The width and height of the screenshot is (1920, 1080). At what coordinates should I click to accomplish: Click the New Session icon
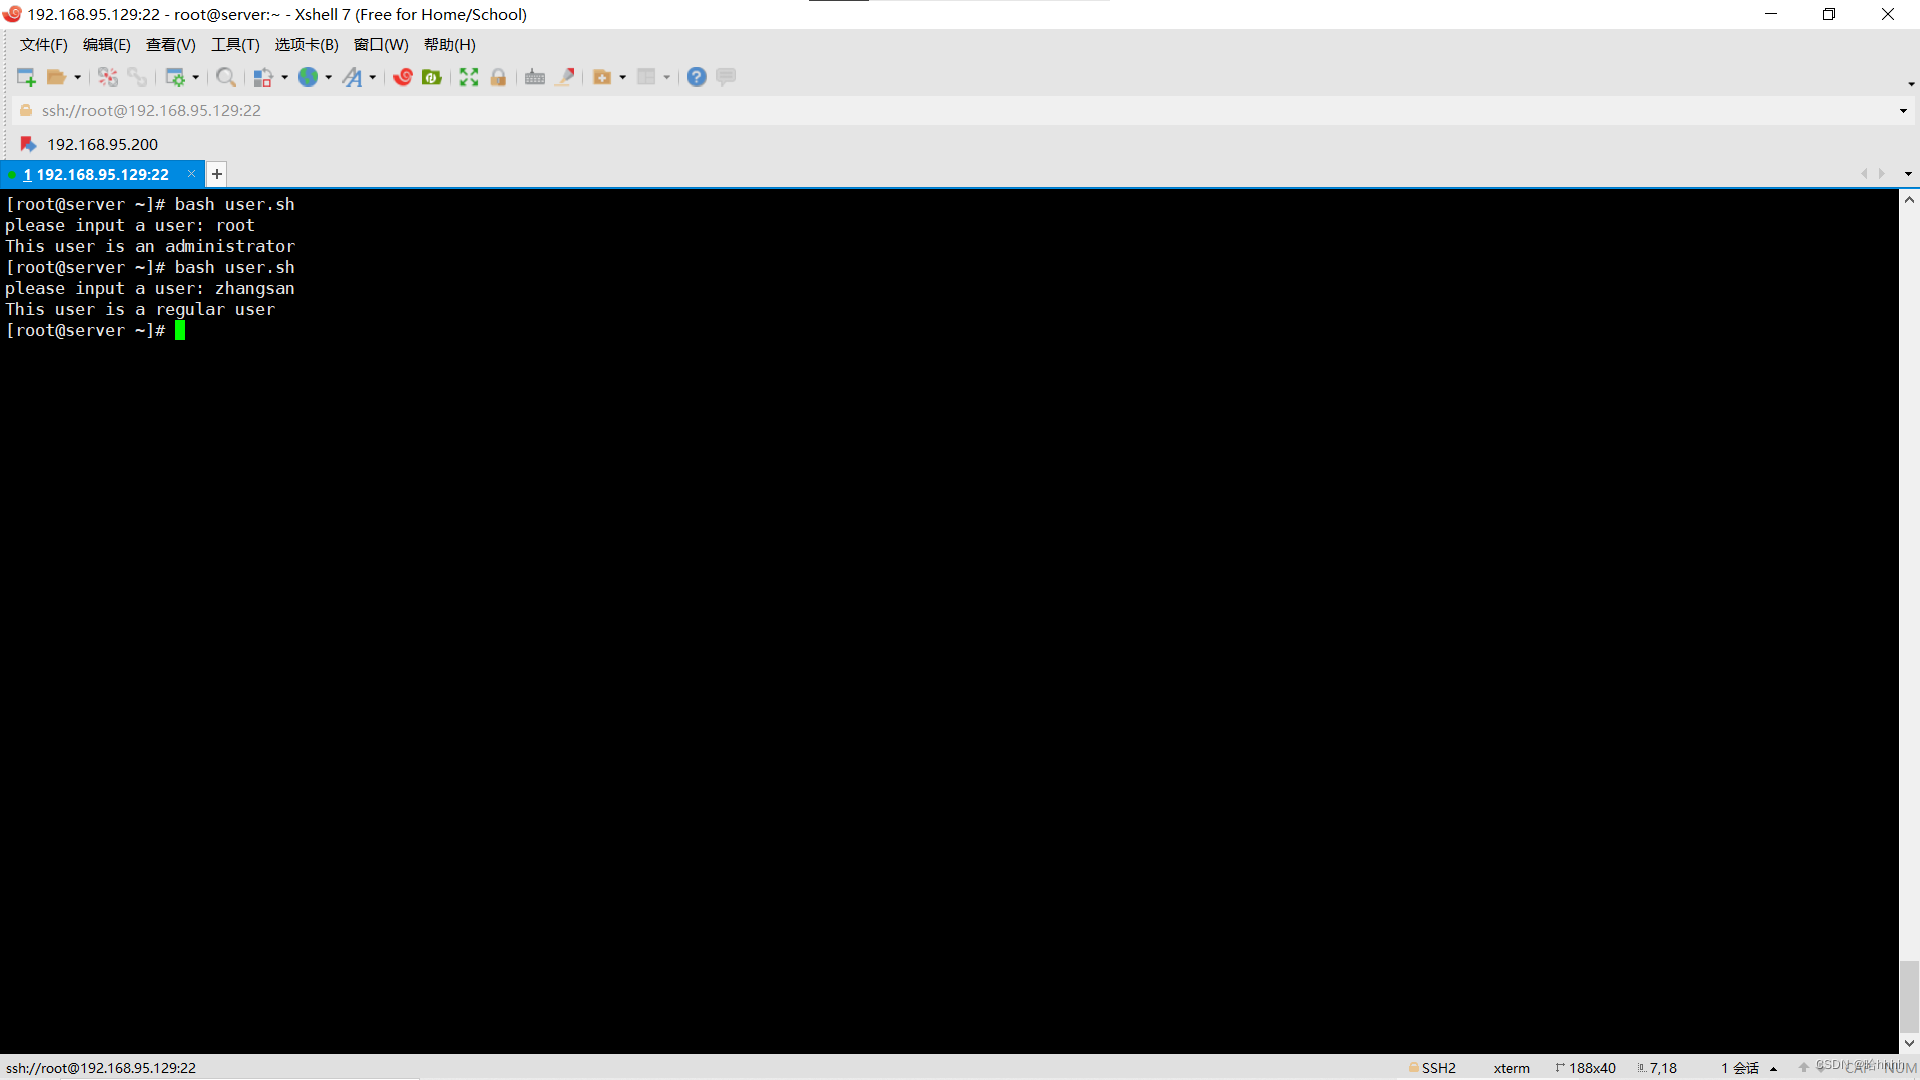point(26,77)
